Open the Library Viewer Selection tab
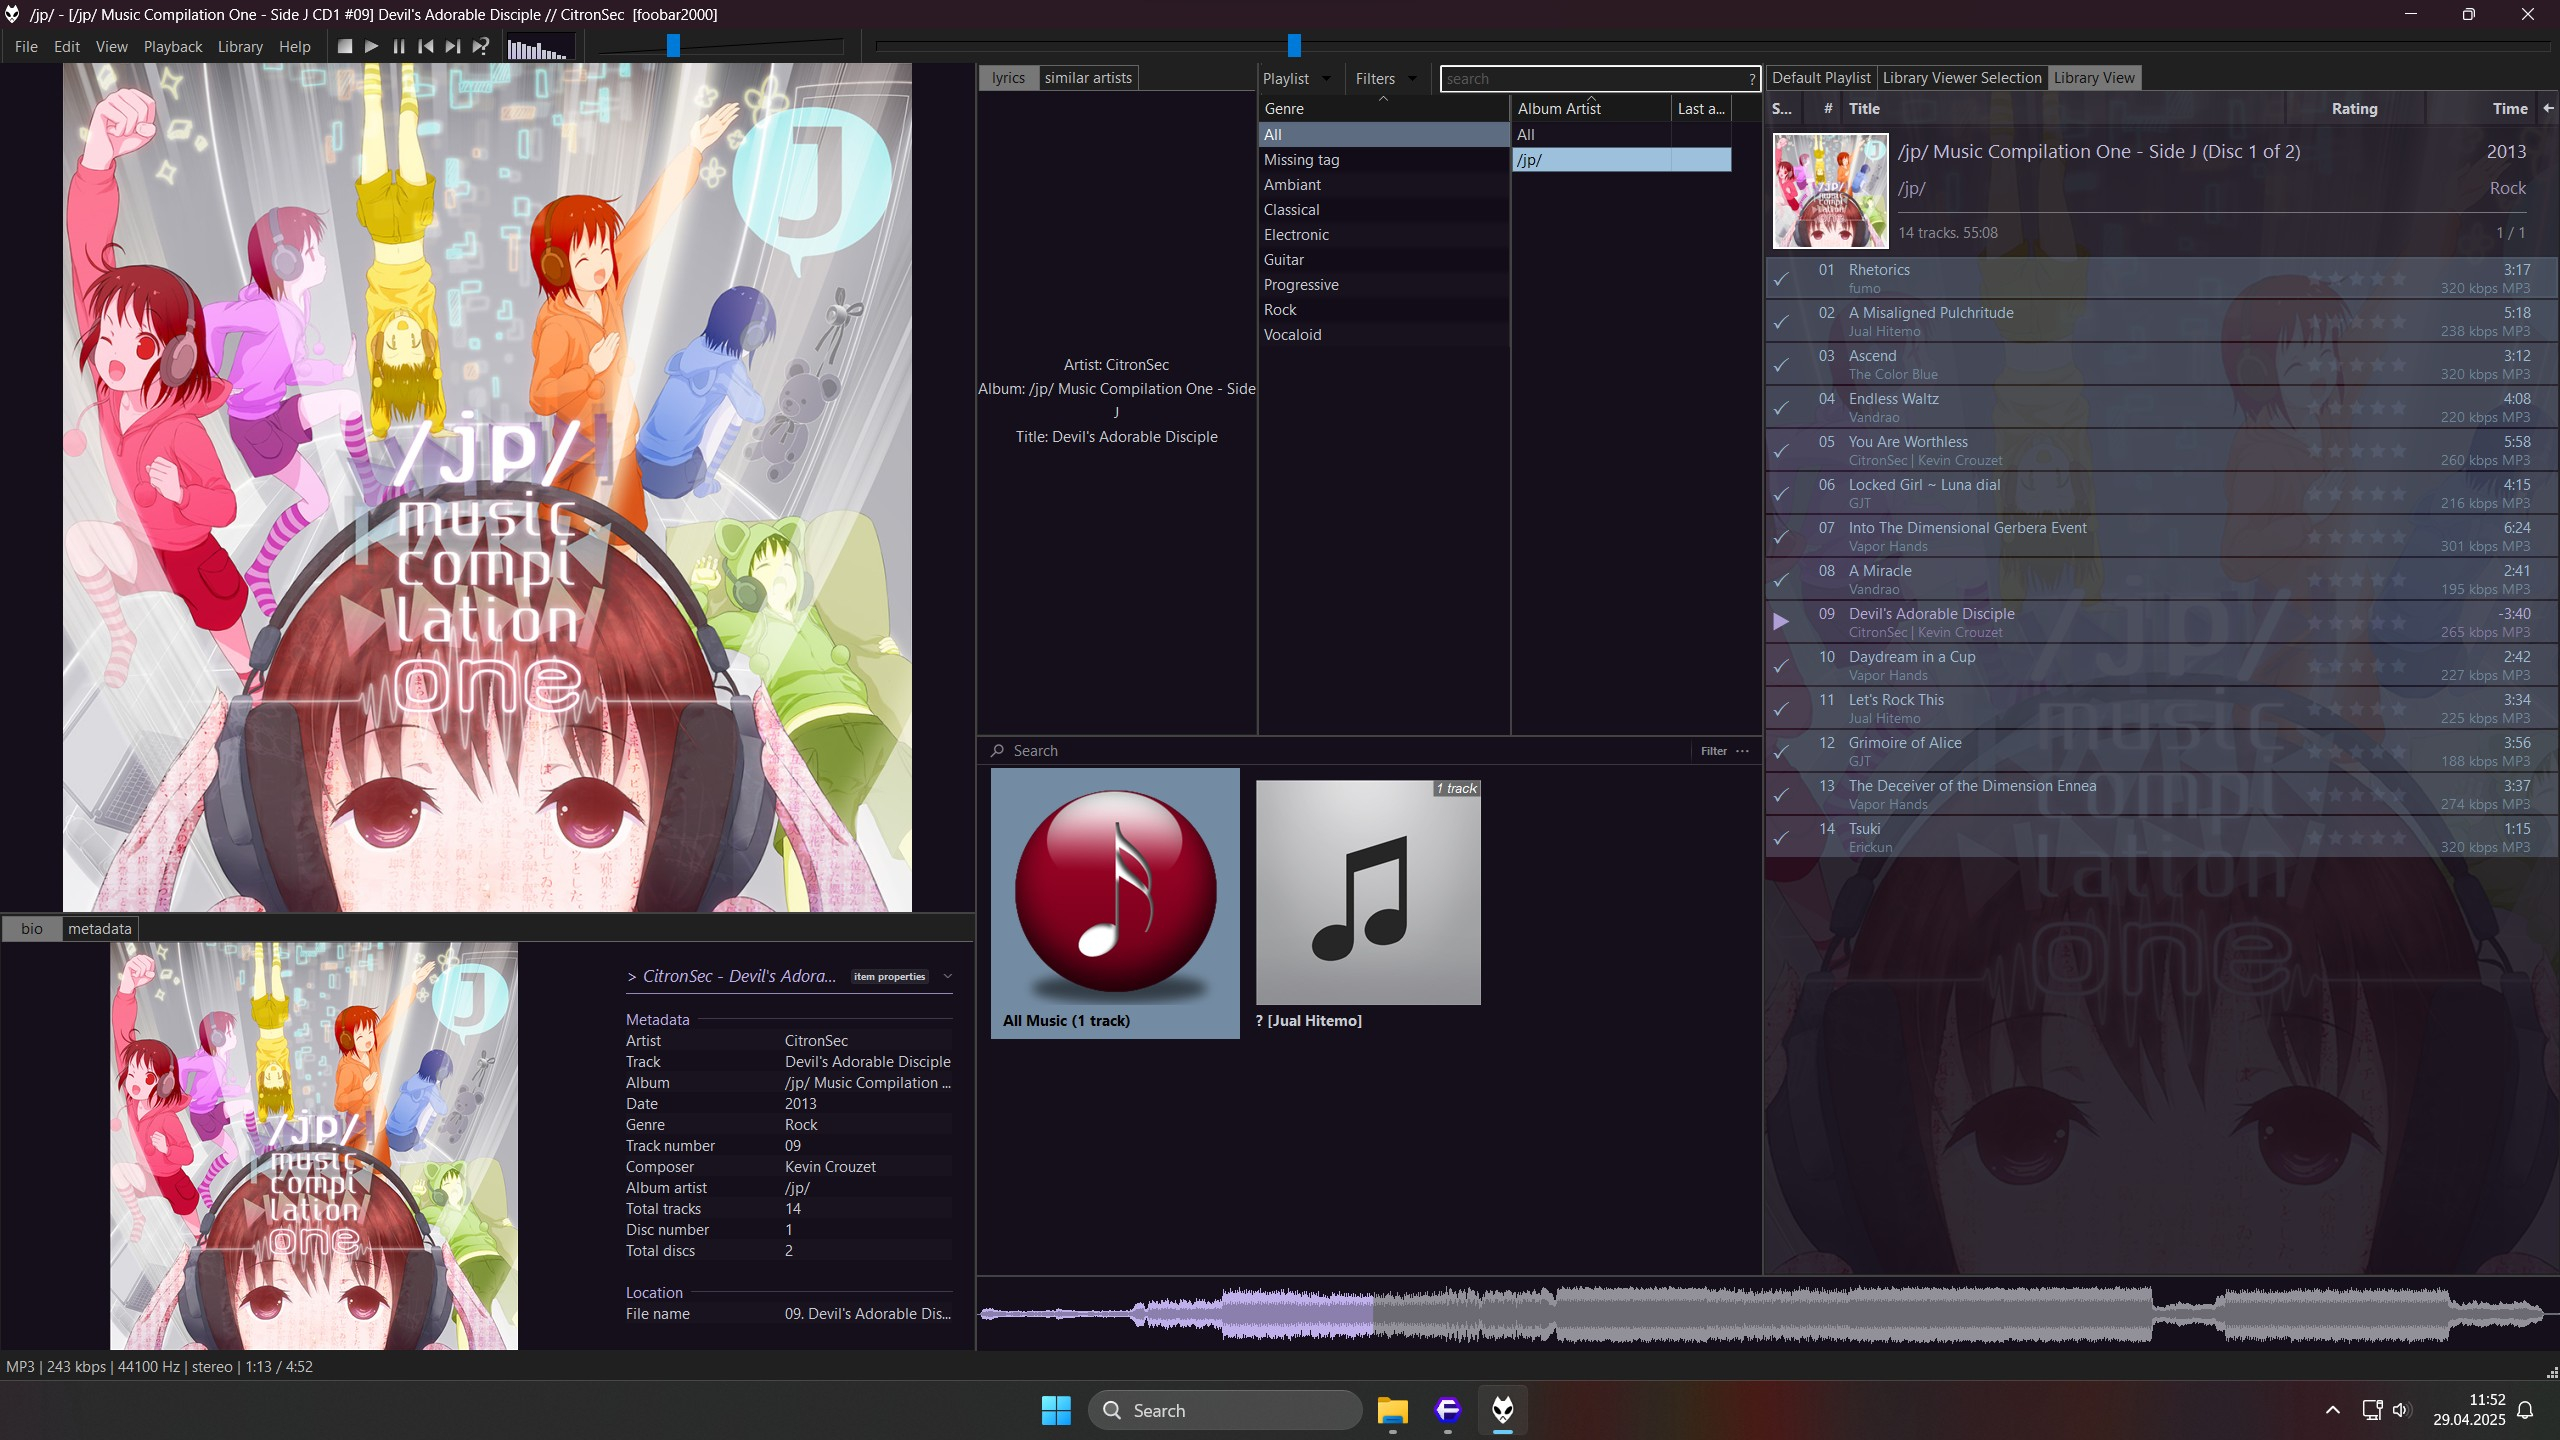 click(1962, 77)
